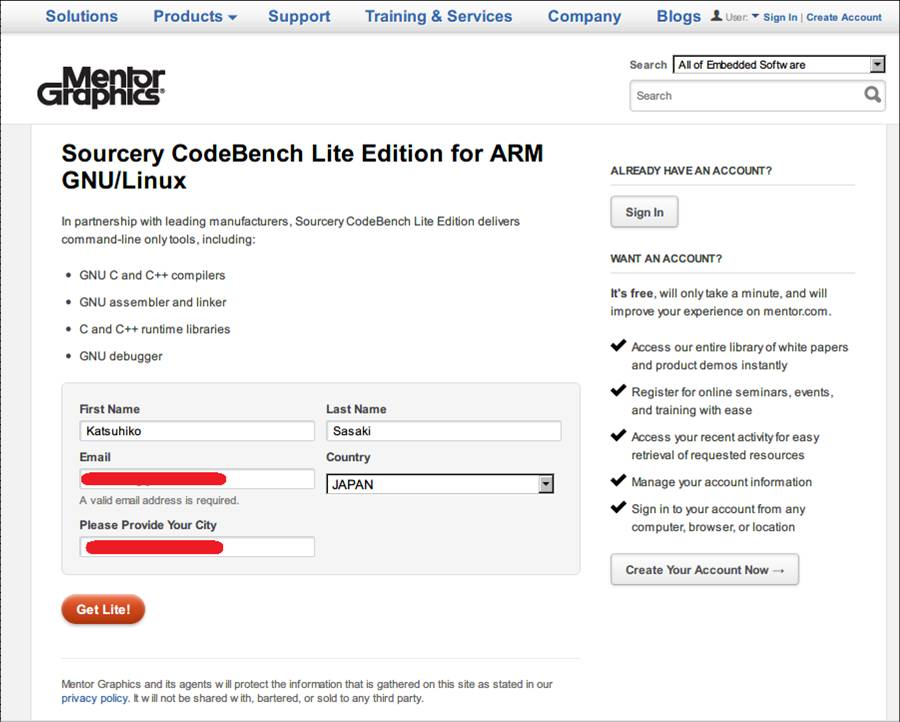Click the Create Account link at top
This screenshot has height=722, width=900.
[x=844, y=17]
